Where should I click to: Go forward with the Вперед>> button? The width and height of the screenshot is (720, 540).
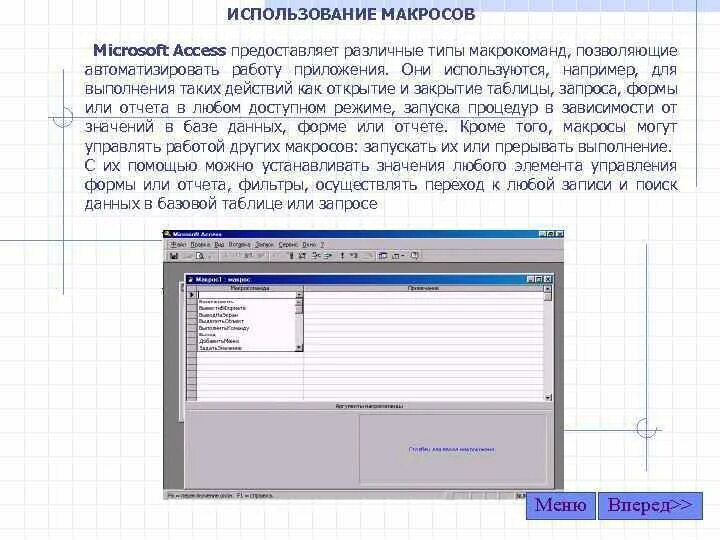pos(650,506)
